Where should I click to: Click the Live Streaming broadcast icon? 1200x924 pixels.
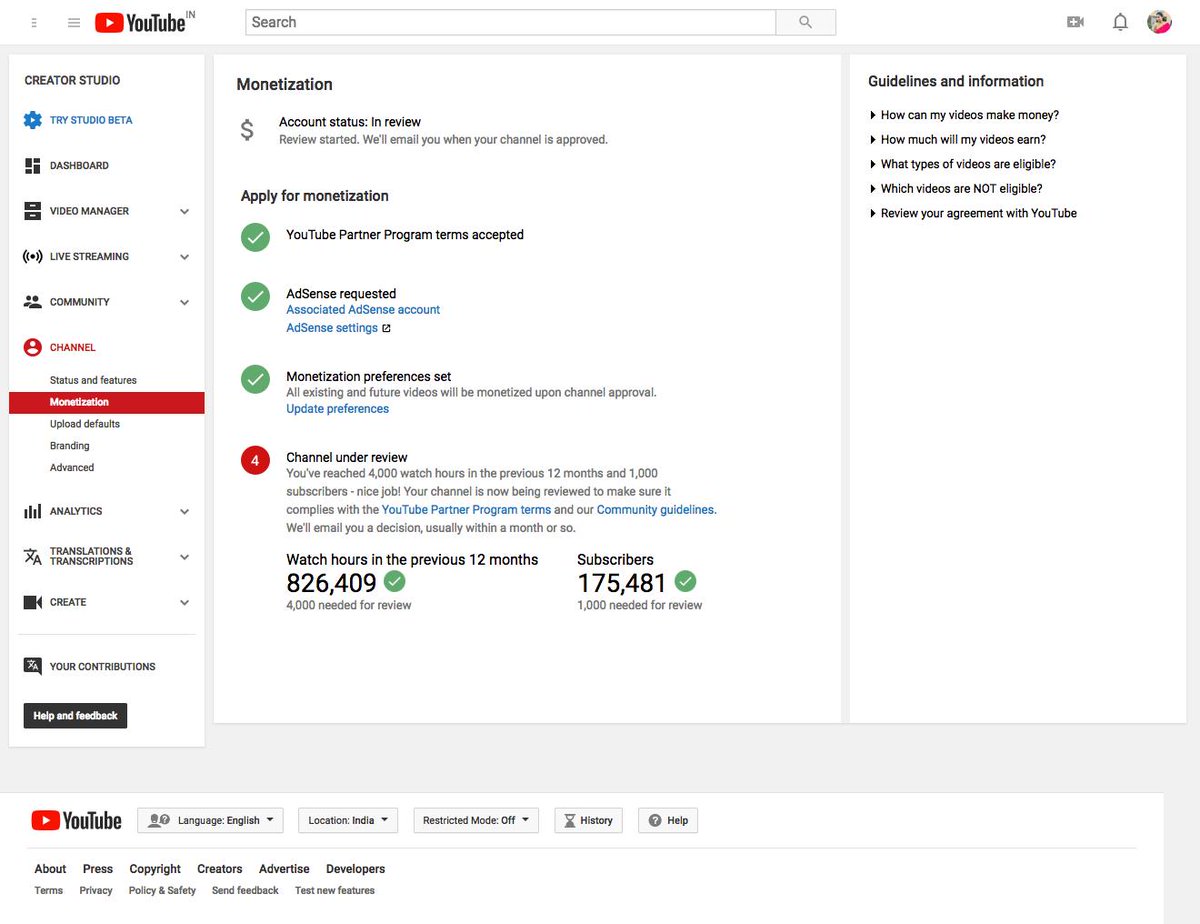[x=33, y=257]
